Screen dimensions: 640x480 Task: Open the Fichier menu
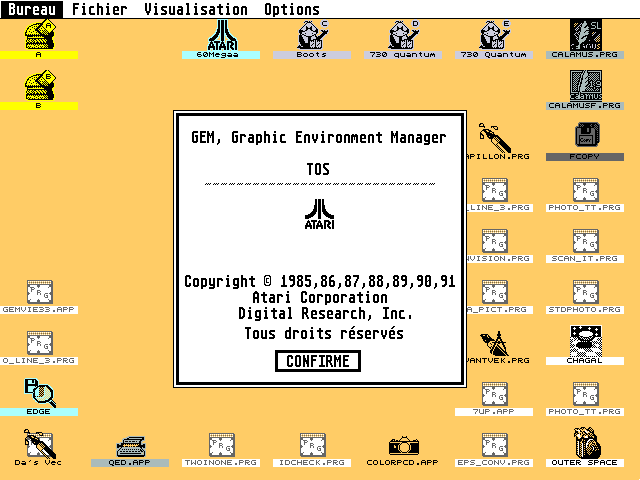(100, 9)
